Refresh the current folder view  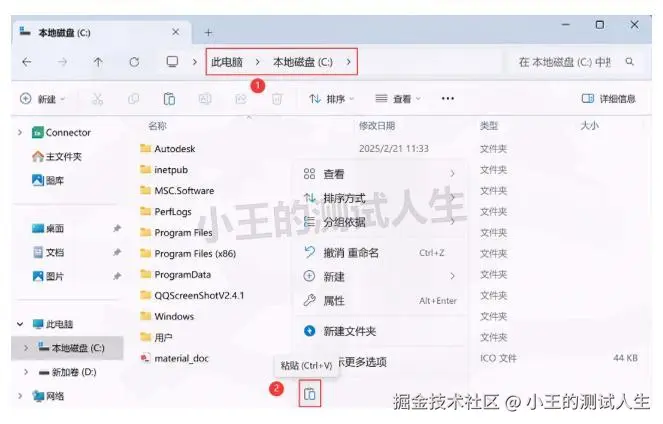tap(134, 62)
